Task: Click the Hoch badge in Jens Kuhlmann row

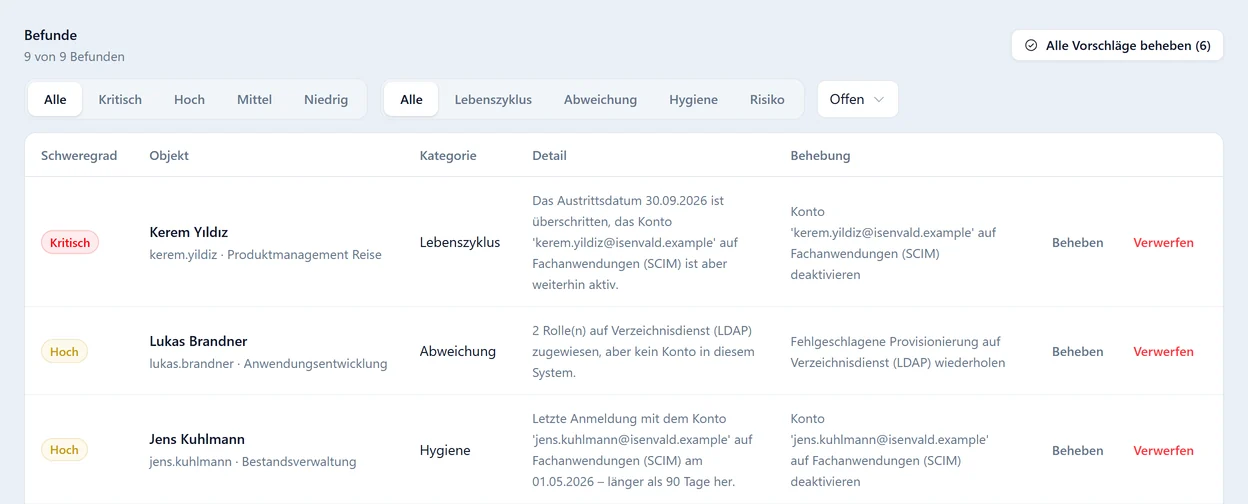Action: 64,450
